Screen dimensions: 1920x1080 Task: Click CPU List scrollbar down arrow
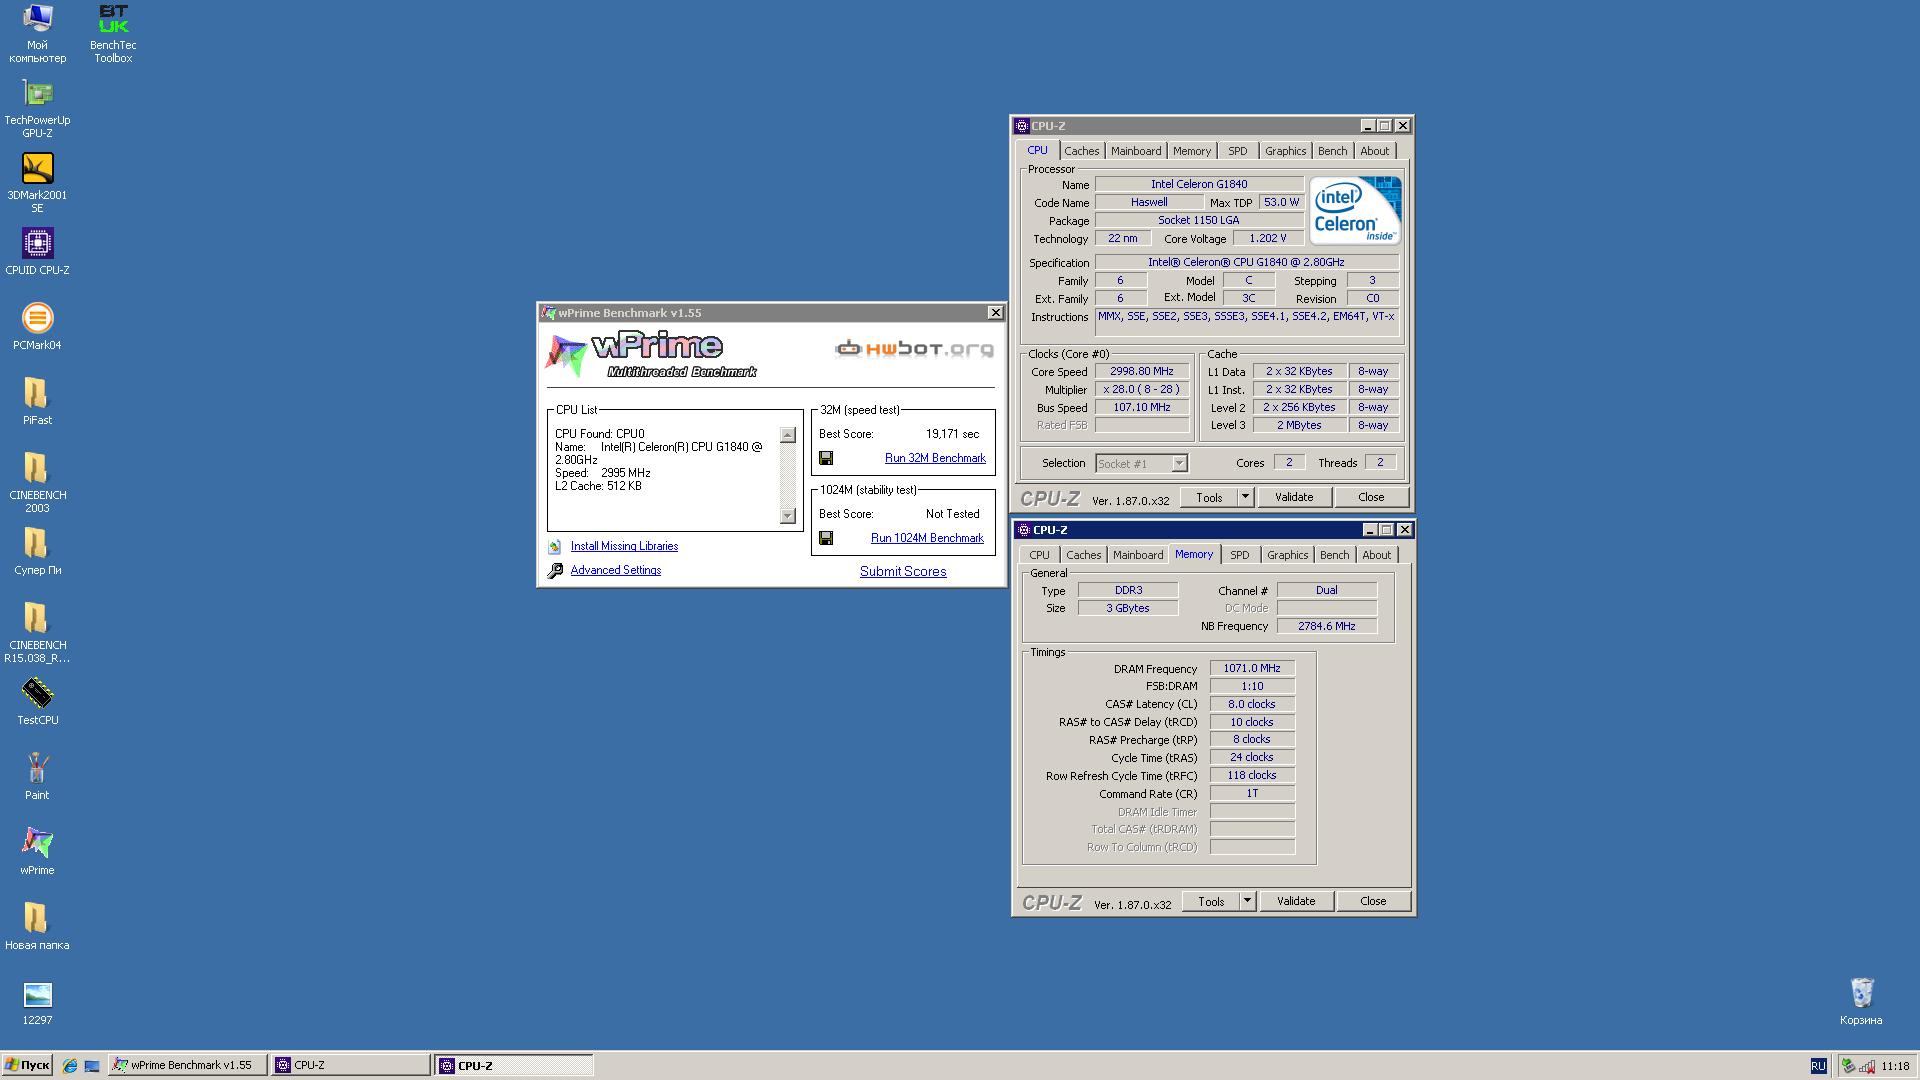click(788, 516)
